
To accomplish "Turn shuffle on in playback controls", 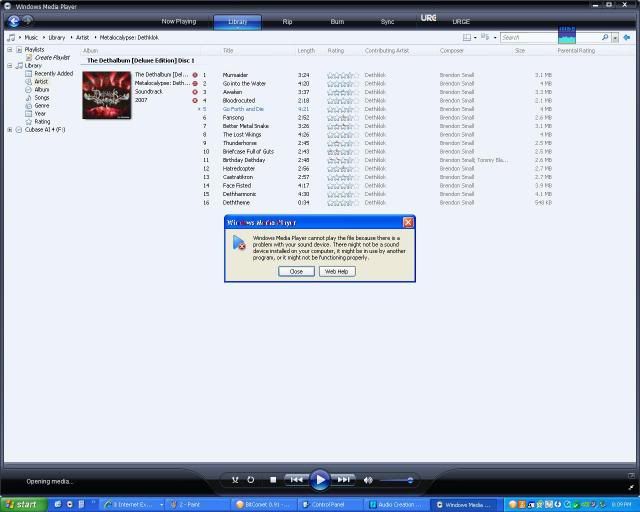I will (x=235, y=480).
